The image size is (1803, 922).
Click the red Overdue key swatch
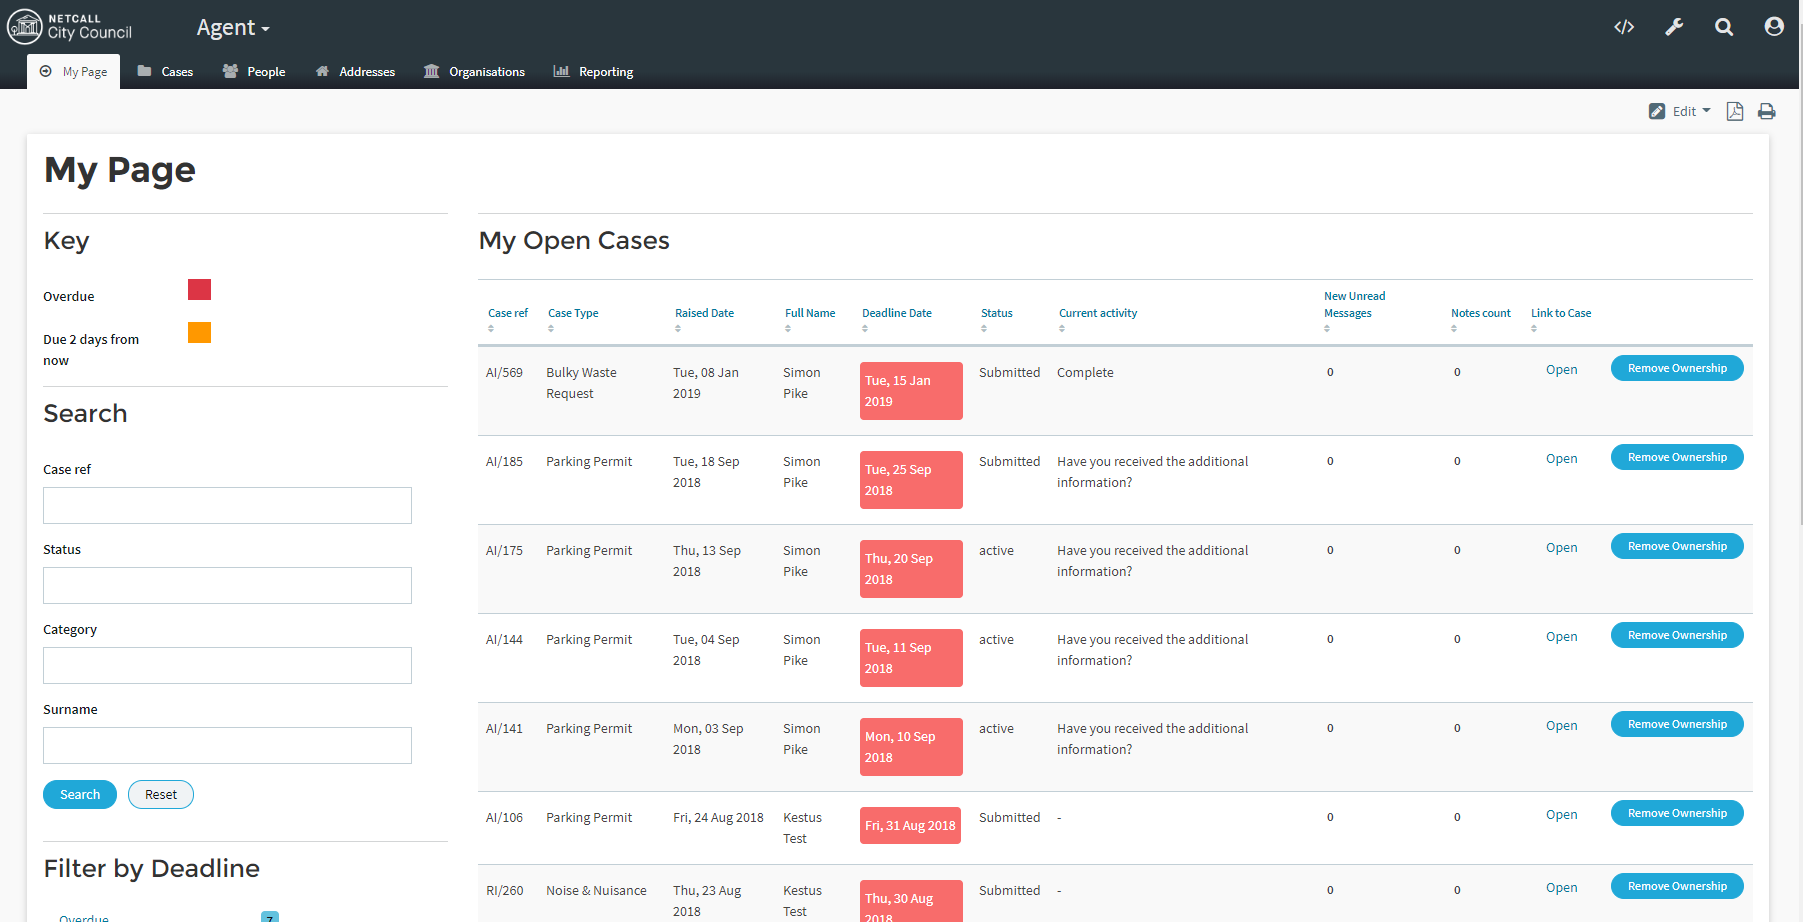pos(199,290)
